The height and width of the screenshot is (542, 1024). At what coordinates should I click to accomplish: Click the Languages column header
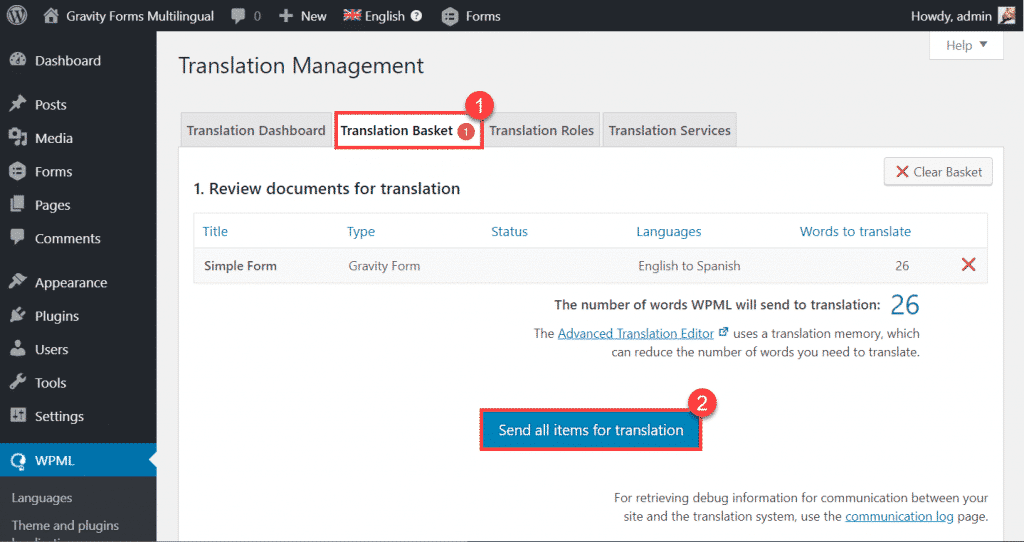coord(669,231)
